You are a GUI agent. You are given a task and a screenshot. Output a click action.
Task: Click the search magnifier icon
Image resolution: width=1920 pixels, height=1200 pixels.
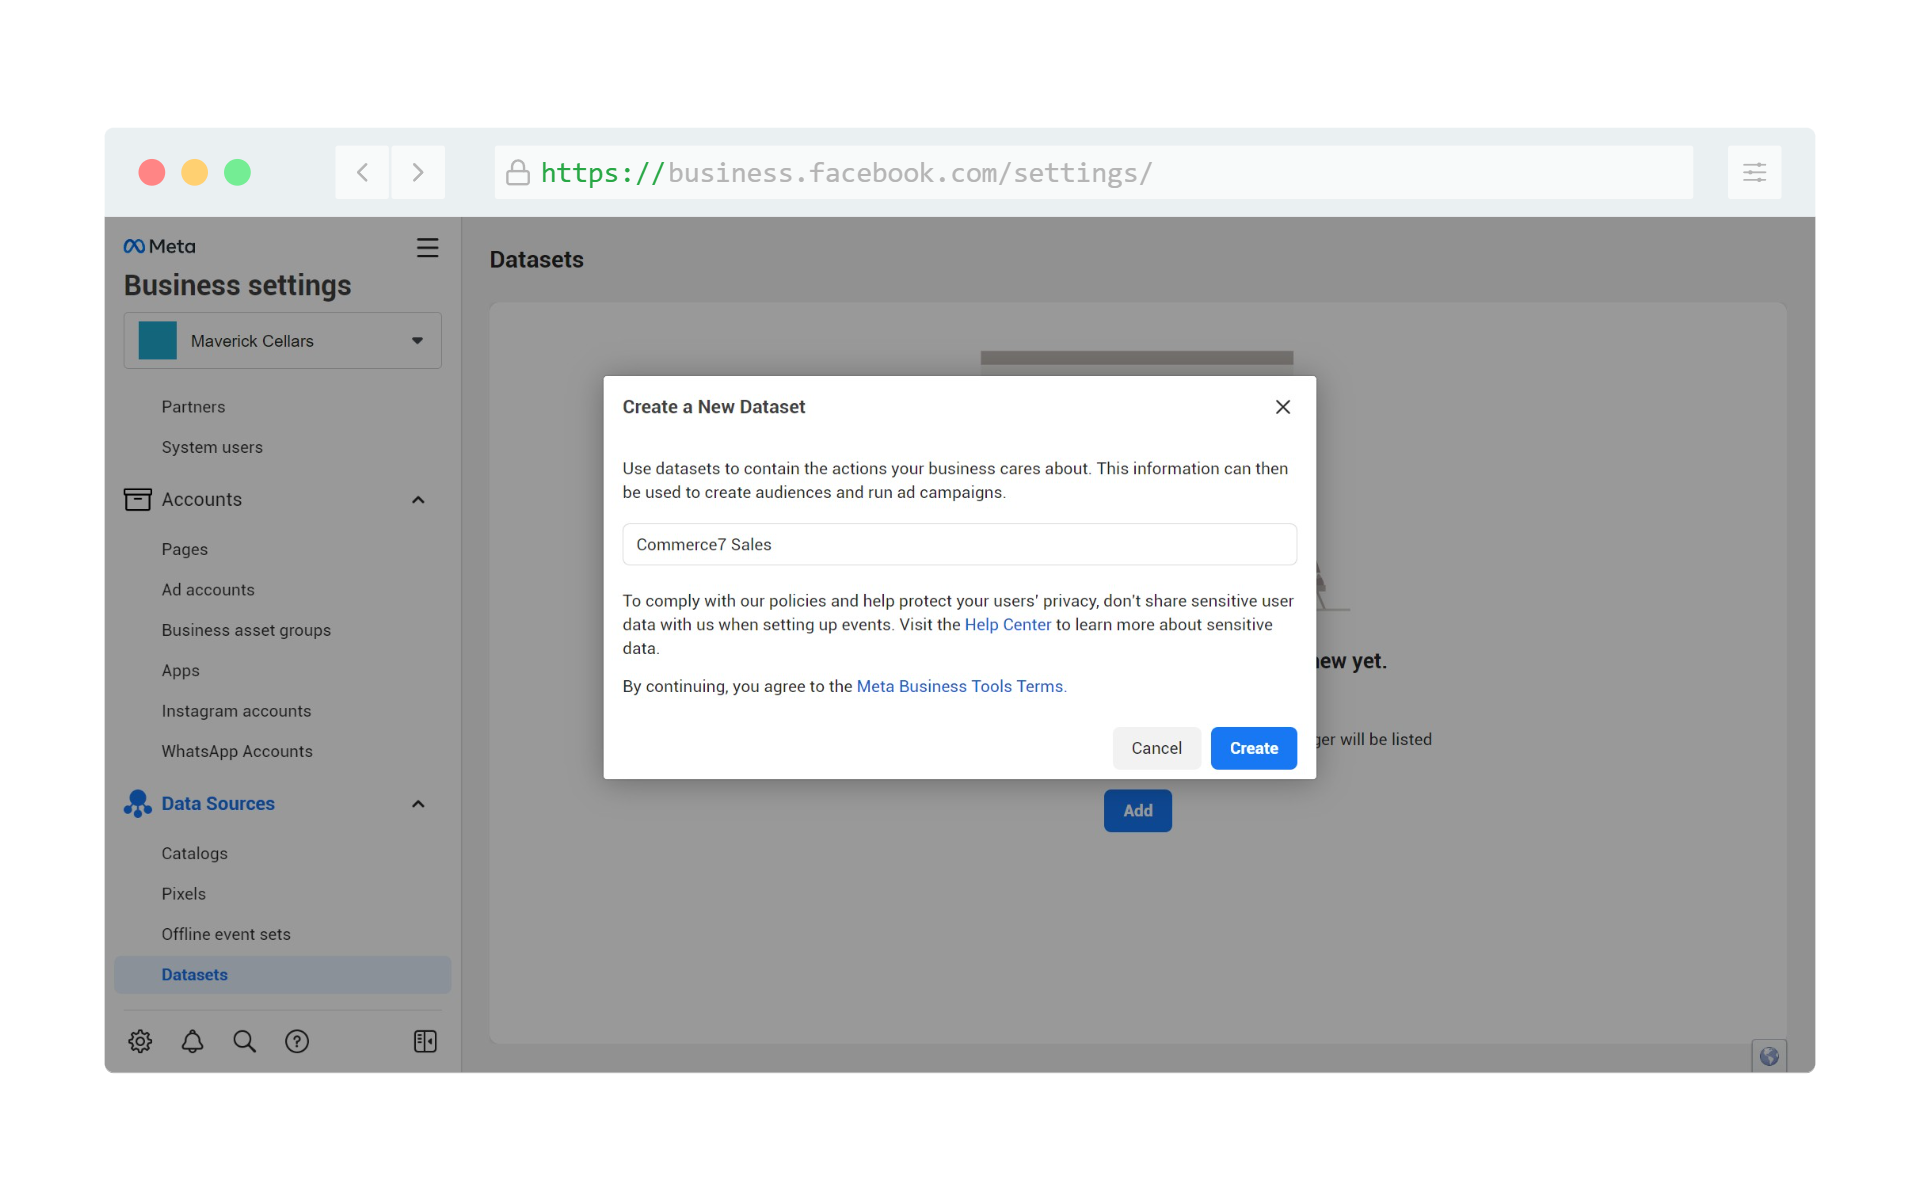click(244, 1041)
